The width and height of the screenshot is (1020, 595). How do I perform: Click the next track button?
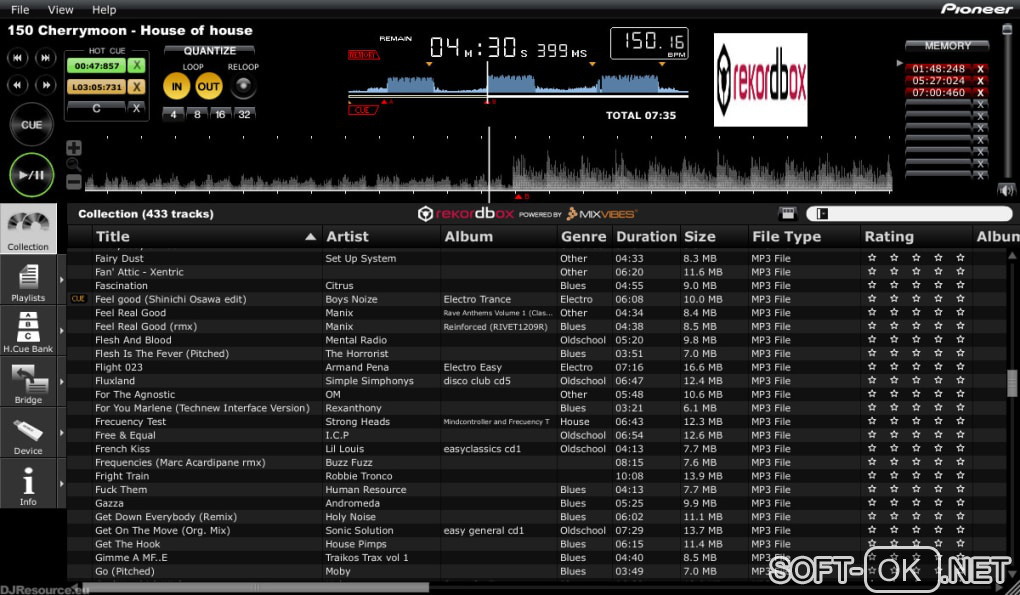click(x=46, y=58)
